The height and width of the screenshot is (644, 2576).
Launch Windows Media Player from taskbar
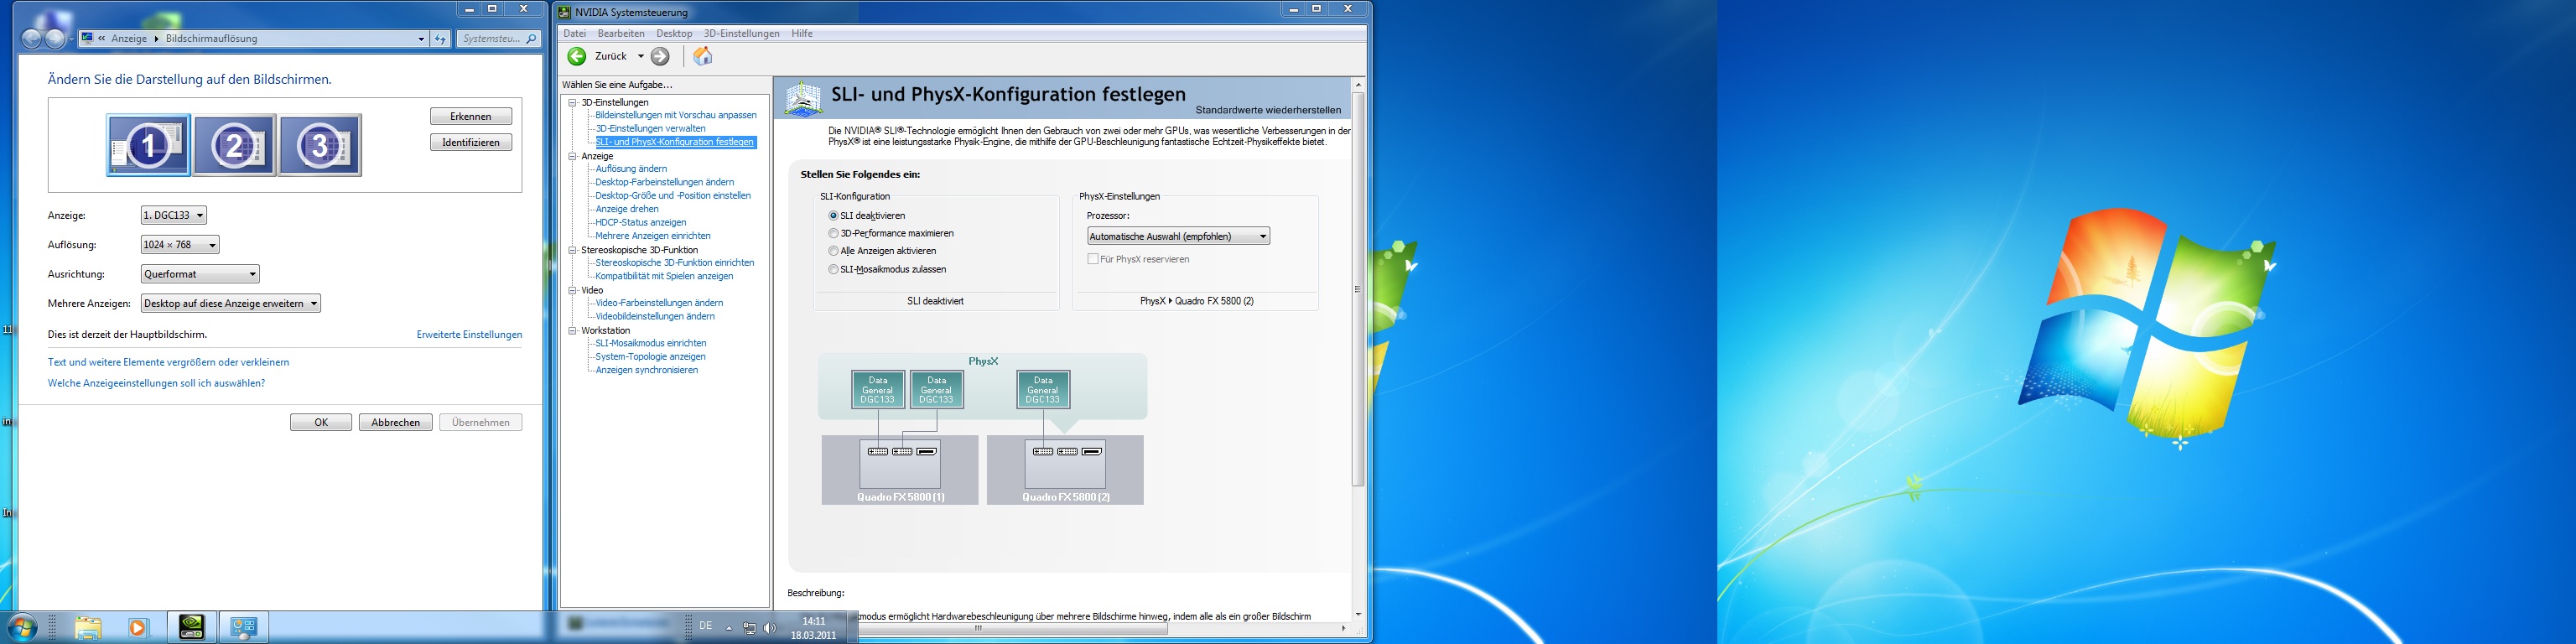[x=138, y=627]
